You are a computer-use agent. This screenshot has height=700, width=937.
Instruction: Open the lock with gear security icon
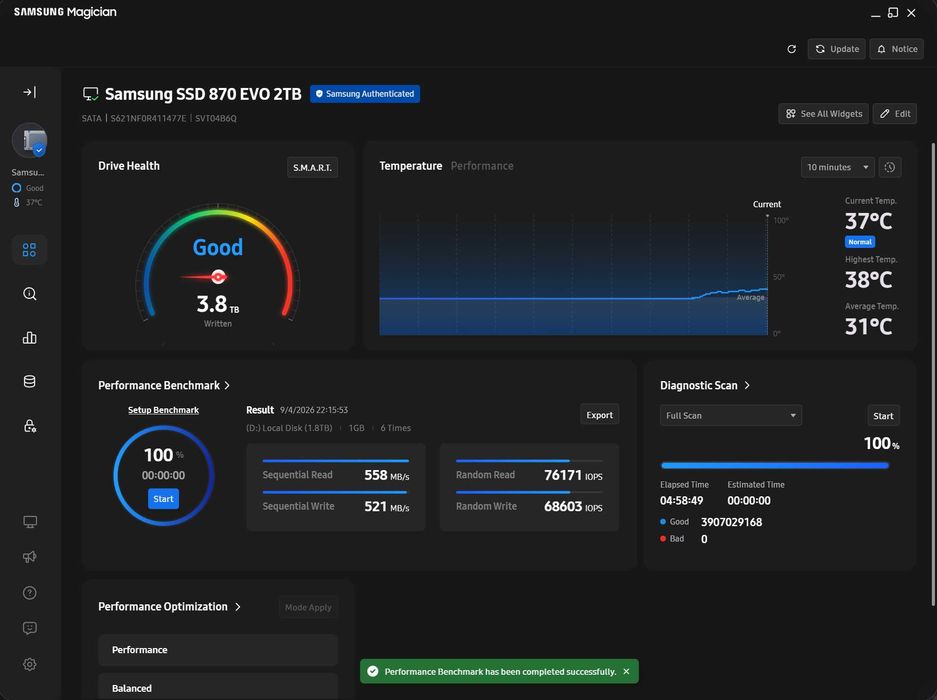coord(29,426)
